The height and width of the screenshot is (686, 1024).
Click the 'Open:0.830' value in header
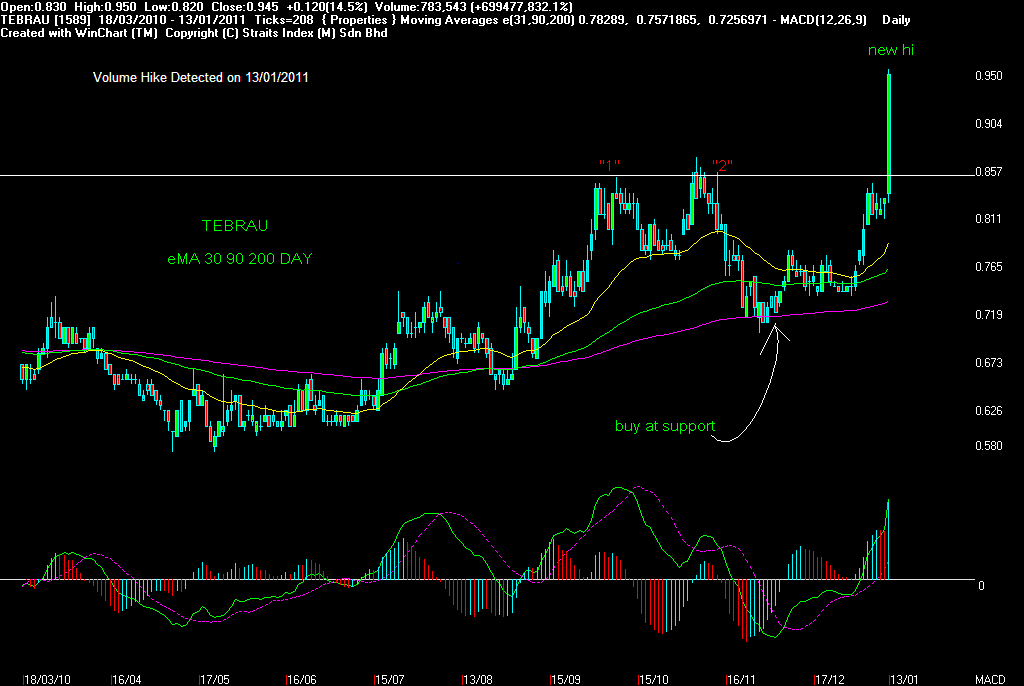click(x=33, y=7)
